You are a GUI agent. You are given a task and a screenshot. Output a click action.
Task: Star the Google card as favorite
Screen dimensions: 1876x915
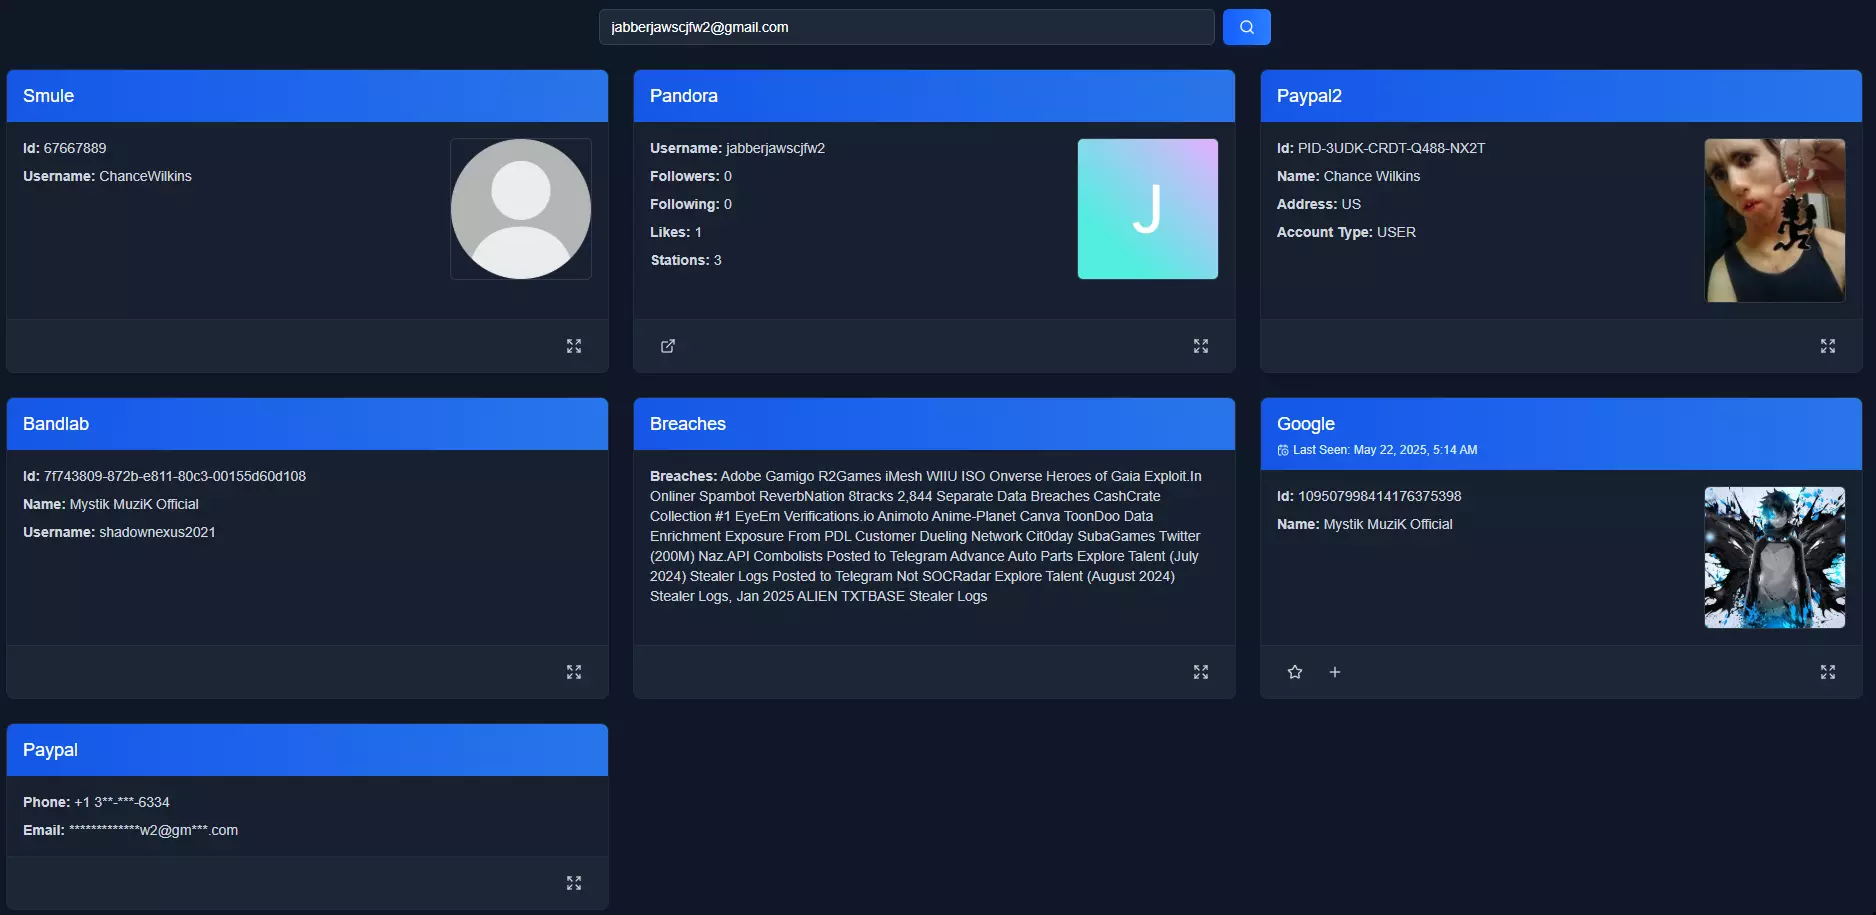pos(1295,672)
